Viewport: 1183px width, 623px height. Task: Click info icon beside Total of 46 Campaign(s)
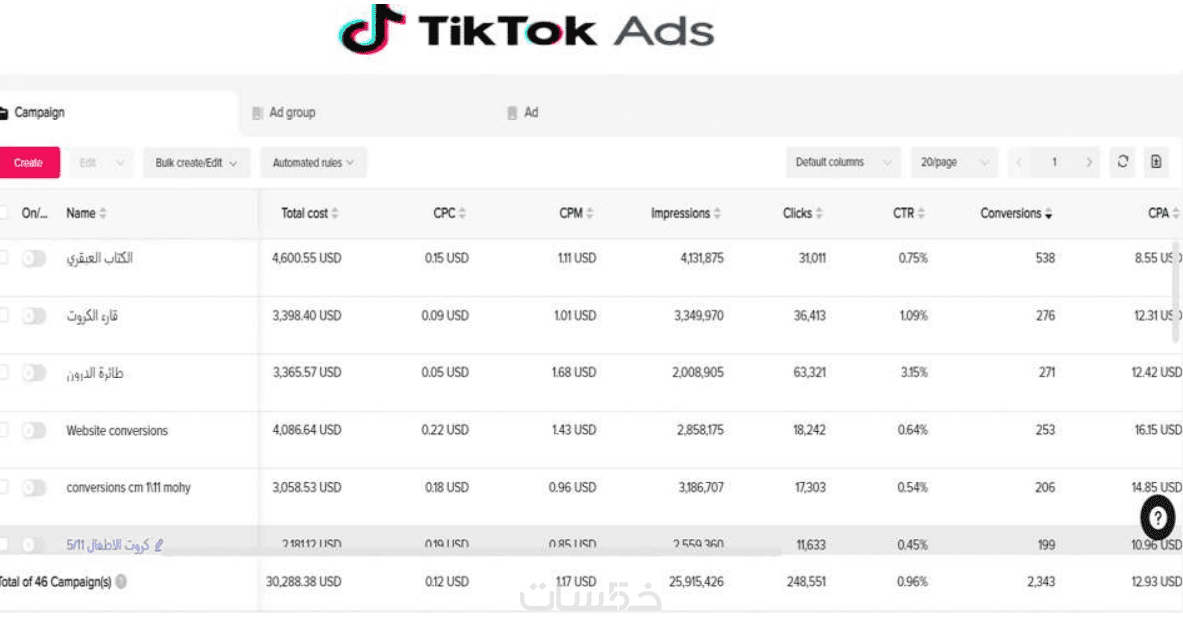pos(121,582)
